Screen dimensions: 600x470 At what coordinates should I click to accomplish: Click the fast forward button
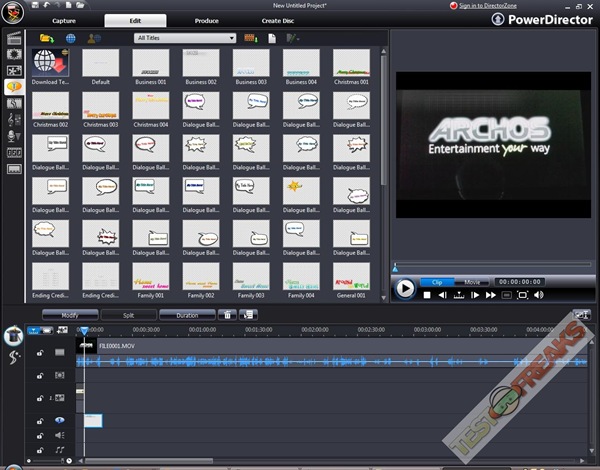(490, 295)
